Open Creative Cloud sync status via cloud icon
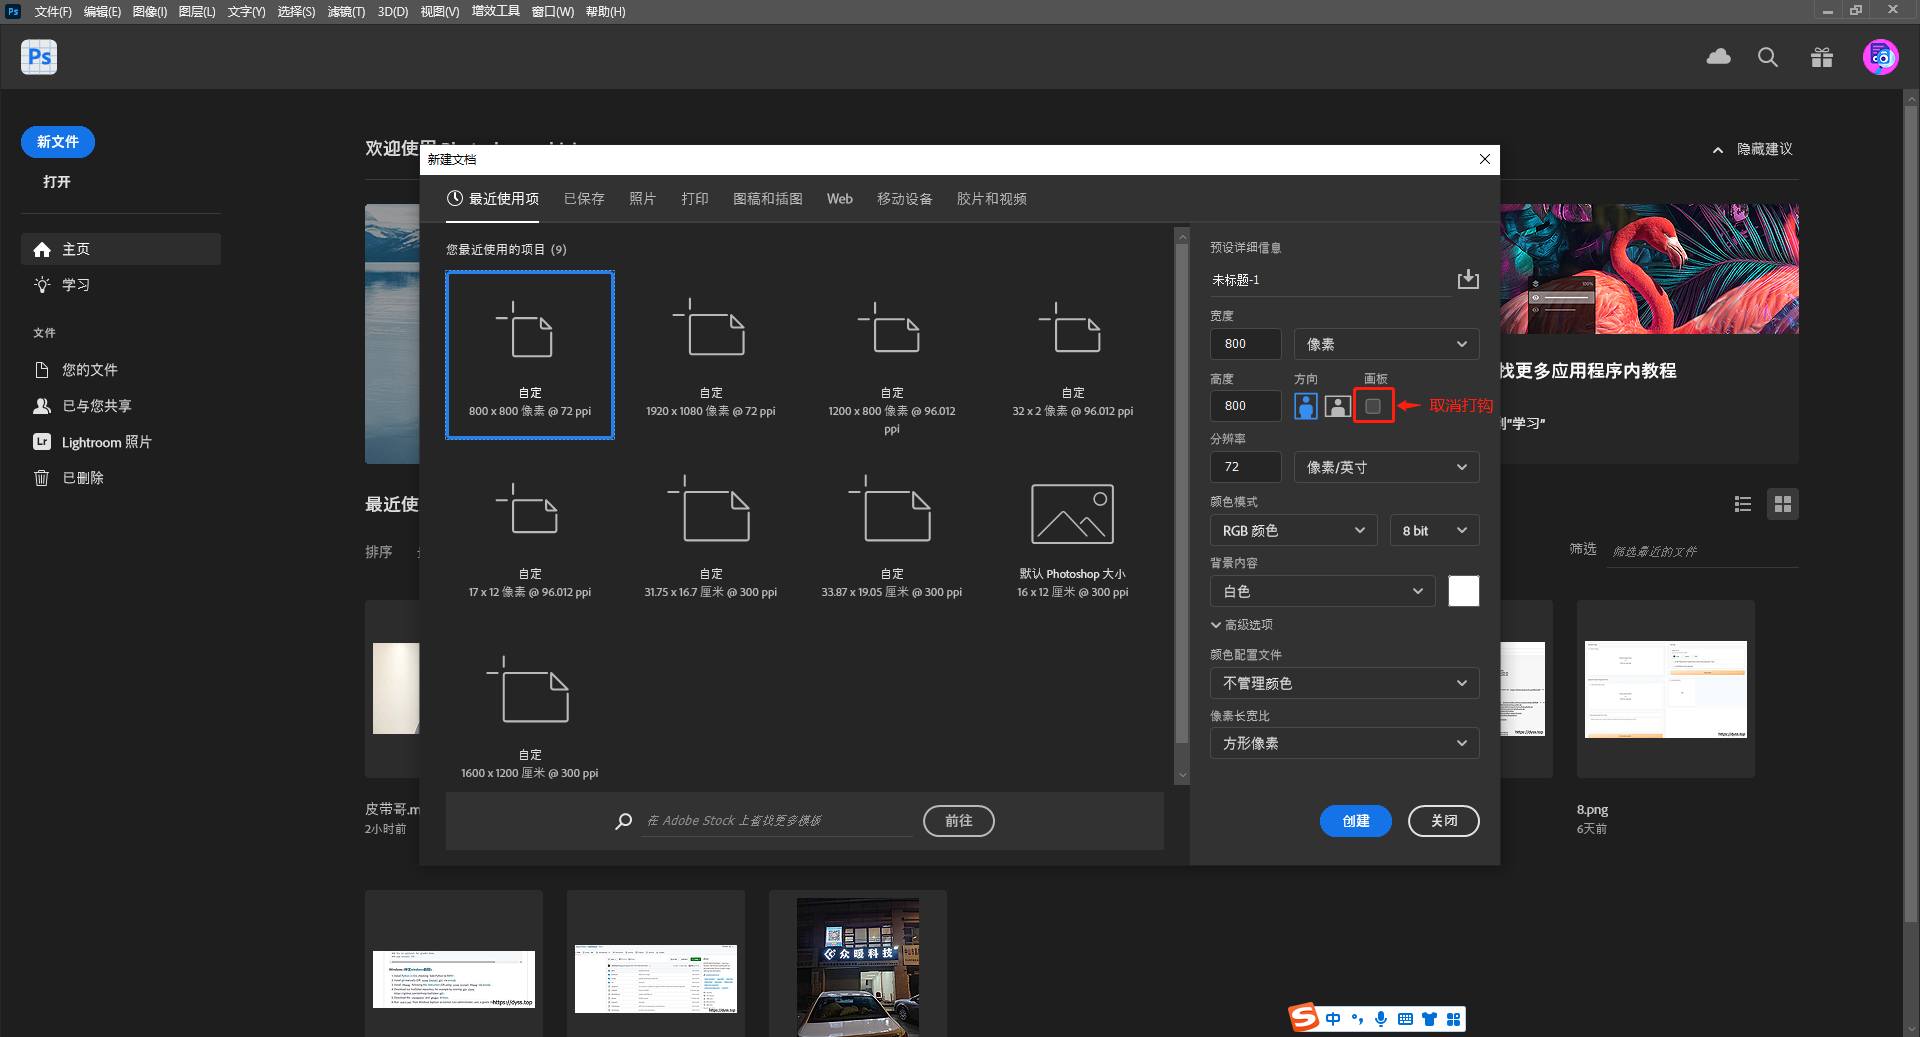The height and width of the screenshot is (1037, 1920). [1718, 57]
